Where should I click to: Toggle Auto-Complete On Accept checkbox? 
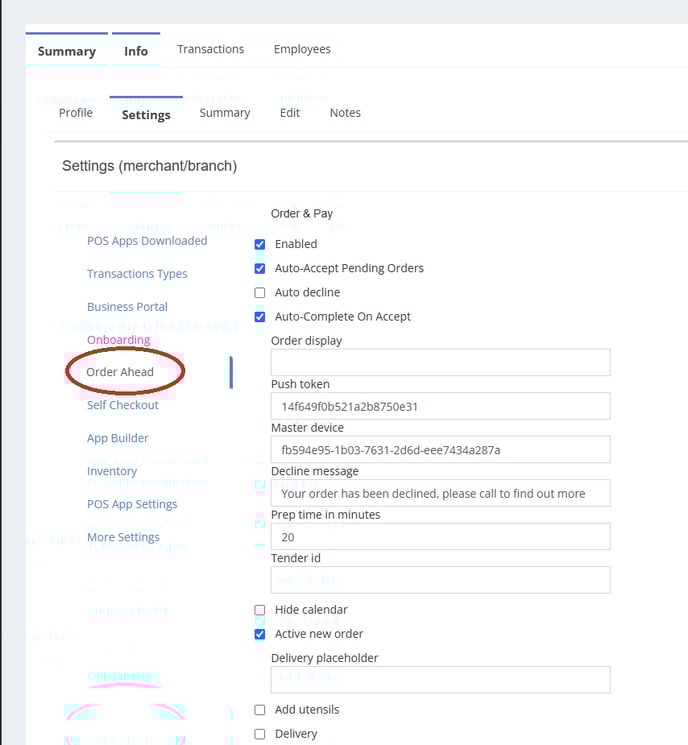coord(260,317)
